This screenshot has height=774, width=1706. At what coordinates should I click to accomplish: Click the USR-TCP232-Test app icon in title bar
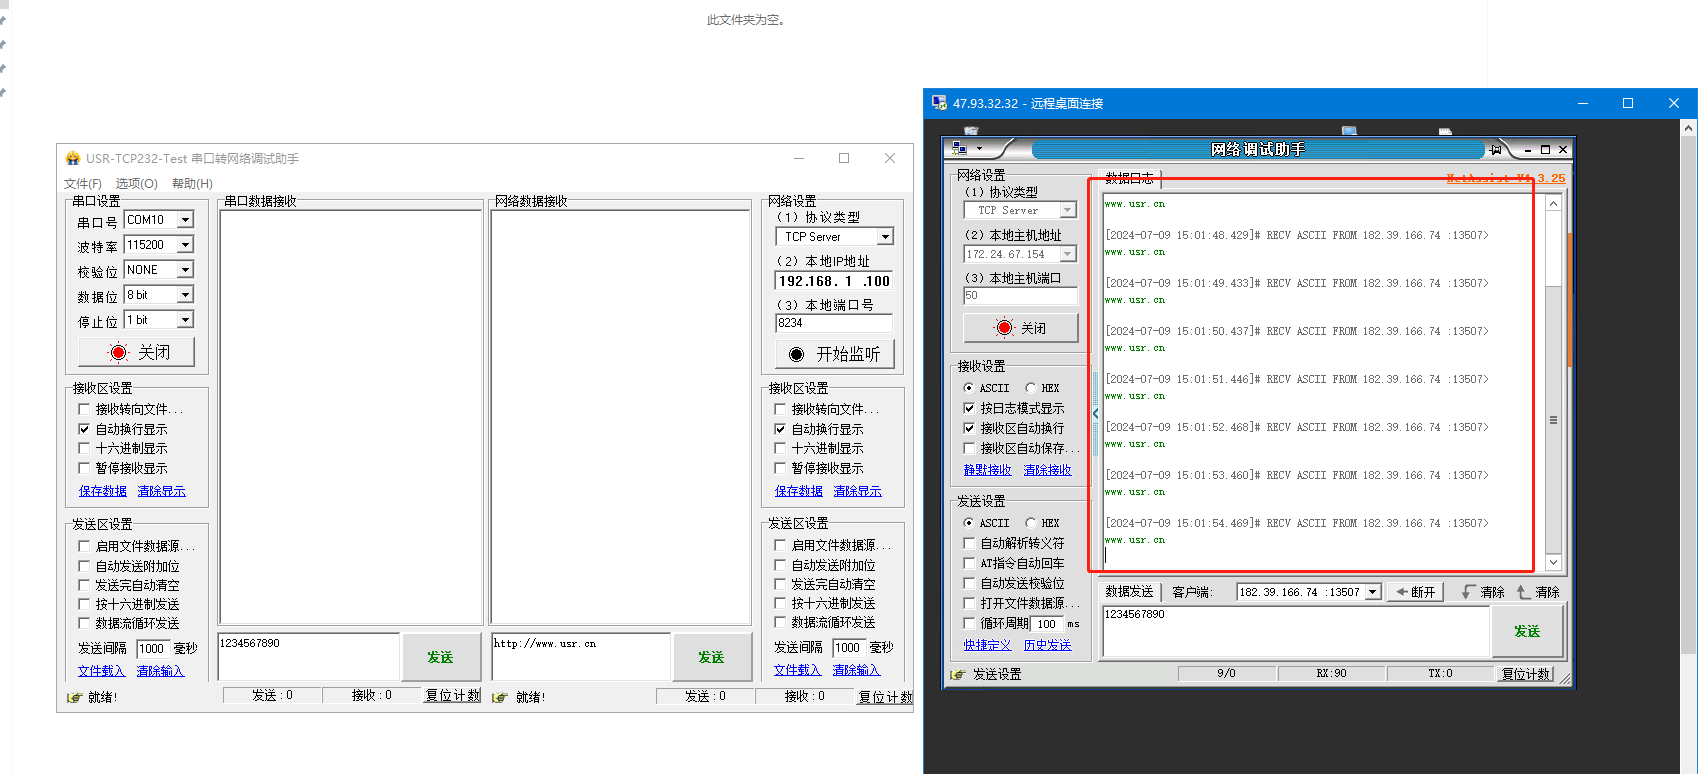(72, 158)
